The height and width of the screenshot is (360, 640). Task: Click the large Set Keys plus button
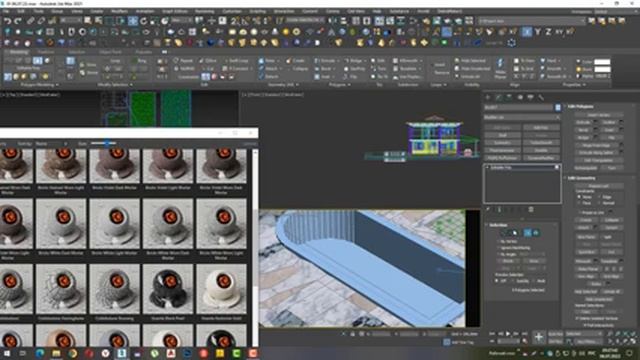(539, 337)
